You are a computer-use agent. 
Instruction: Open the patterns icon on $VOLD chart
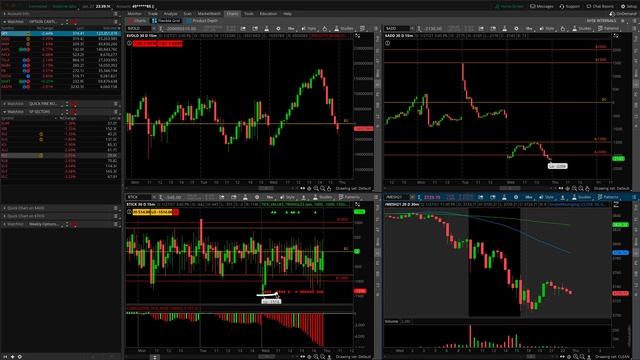pyautogui.click(x=362, y=29)
